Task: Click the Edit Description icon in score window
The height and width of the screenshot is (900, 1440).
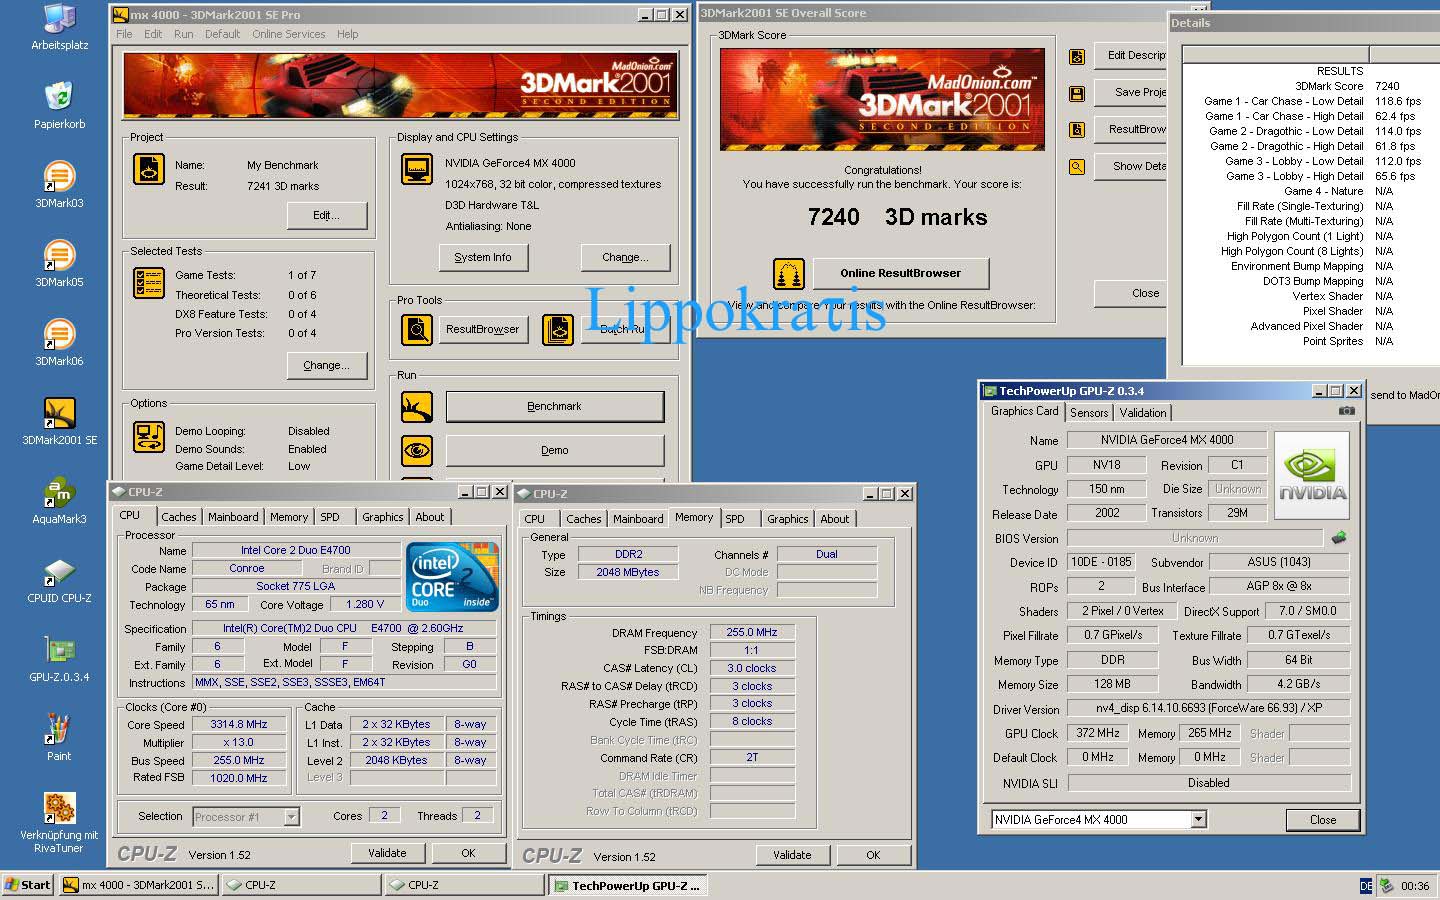Action: pyautogui.click(x=1077, y=57)
